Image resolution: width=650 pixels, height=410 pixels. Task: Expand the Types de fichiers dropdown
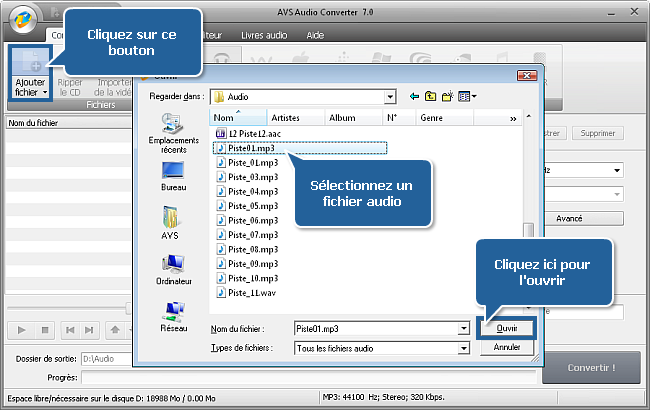463,348
